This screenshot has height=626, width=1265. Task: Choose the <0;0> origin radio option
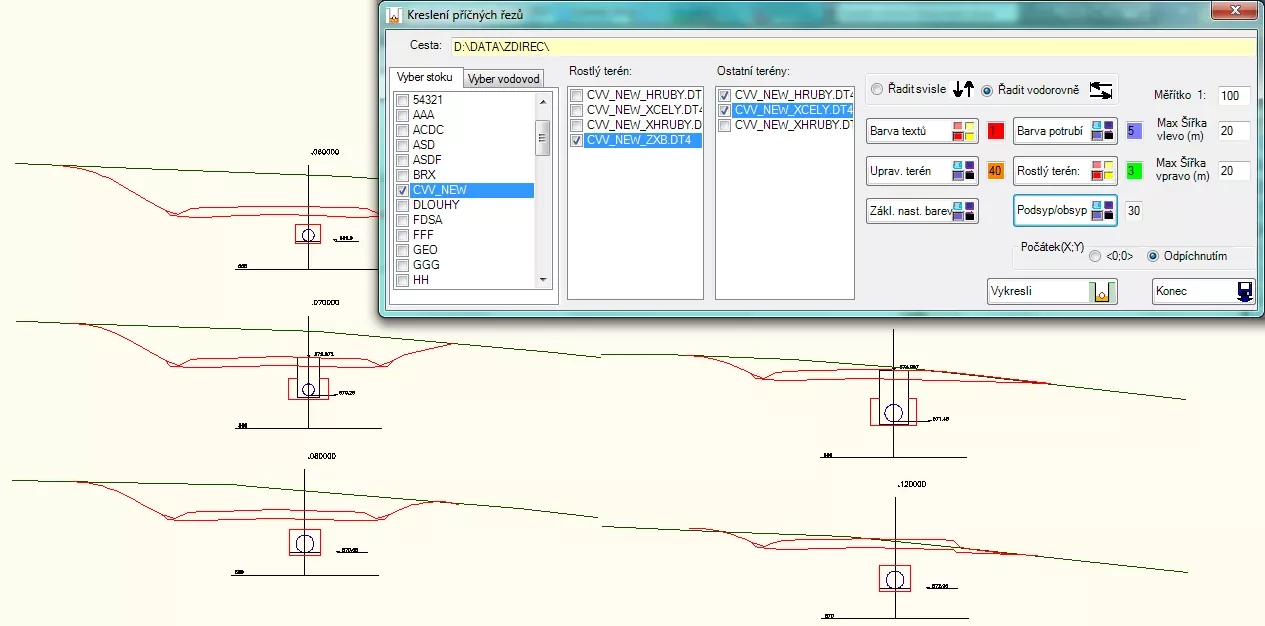pos(1095,256)
